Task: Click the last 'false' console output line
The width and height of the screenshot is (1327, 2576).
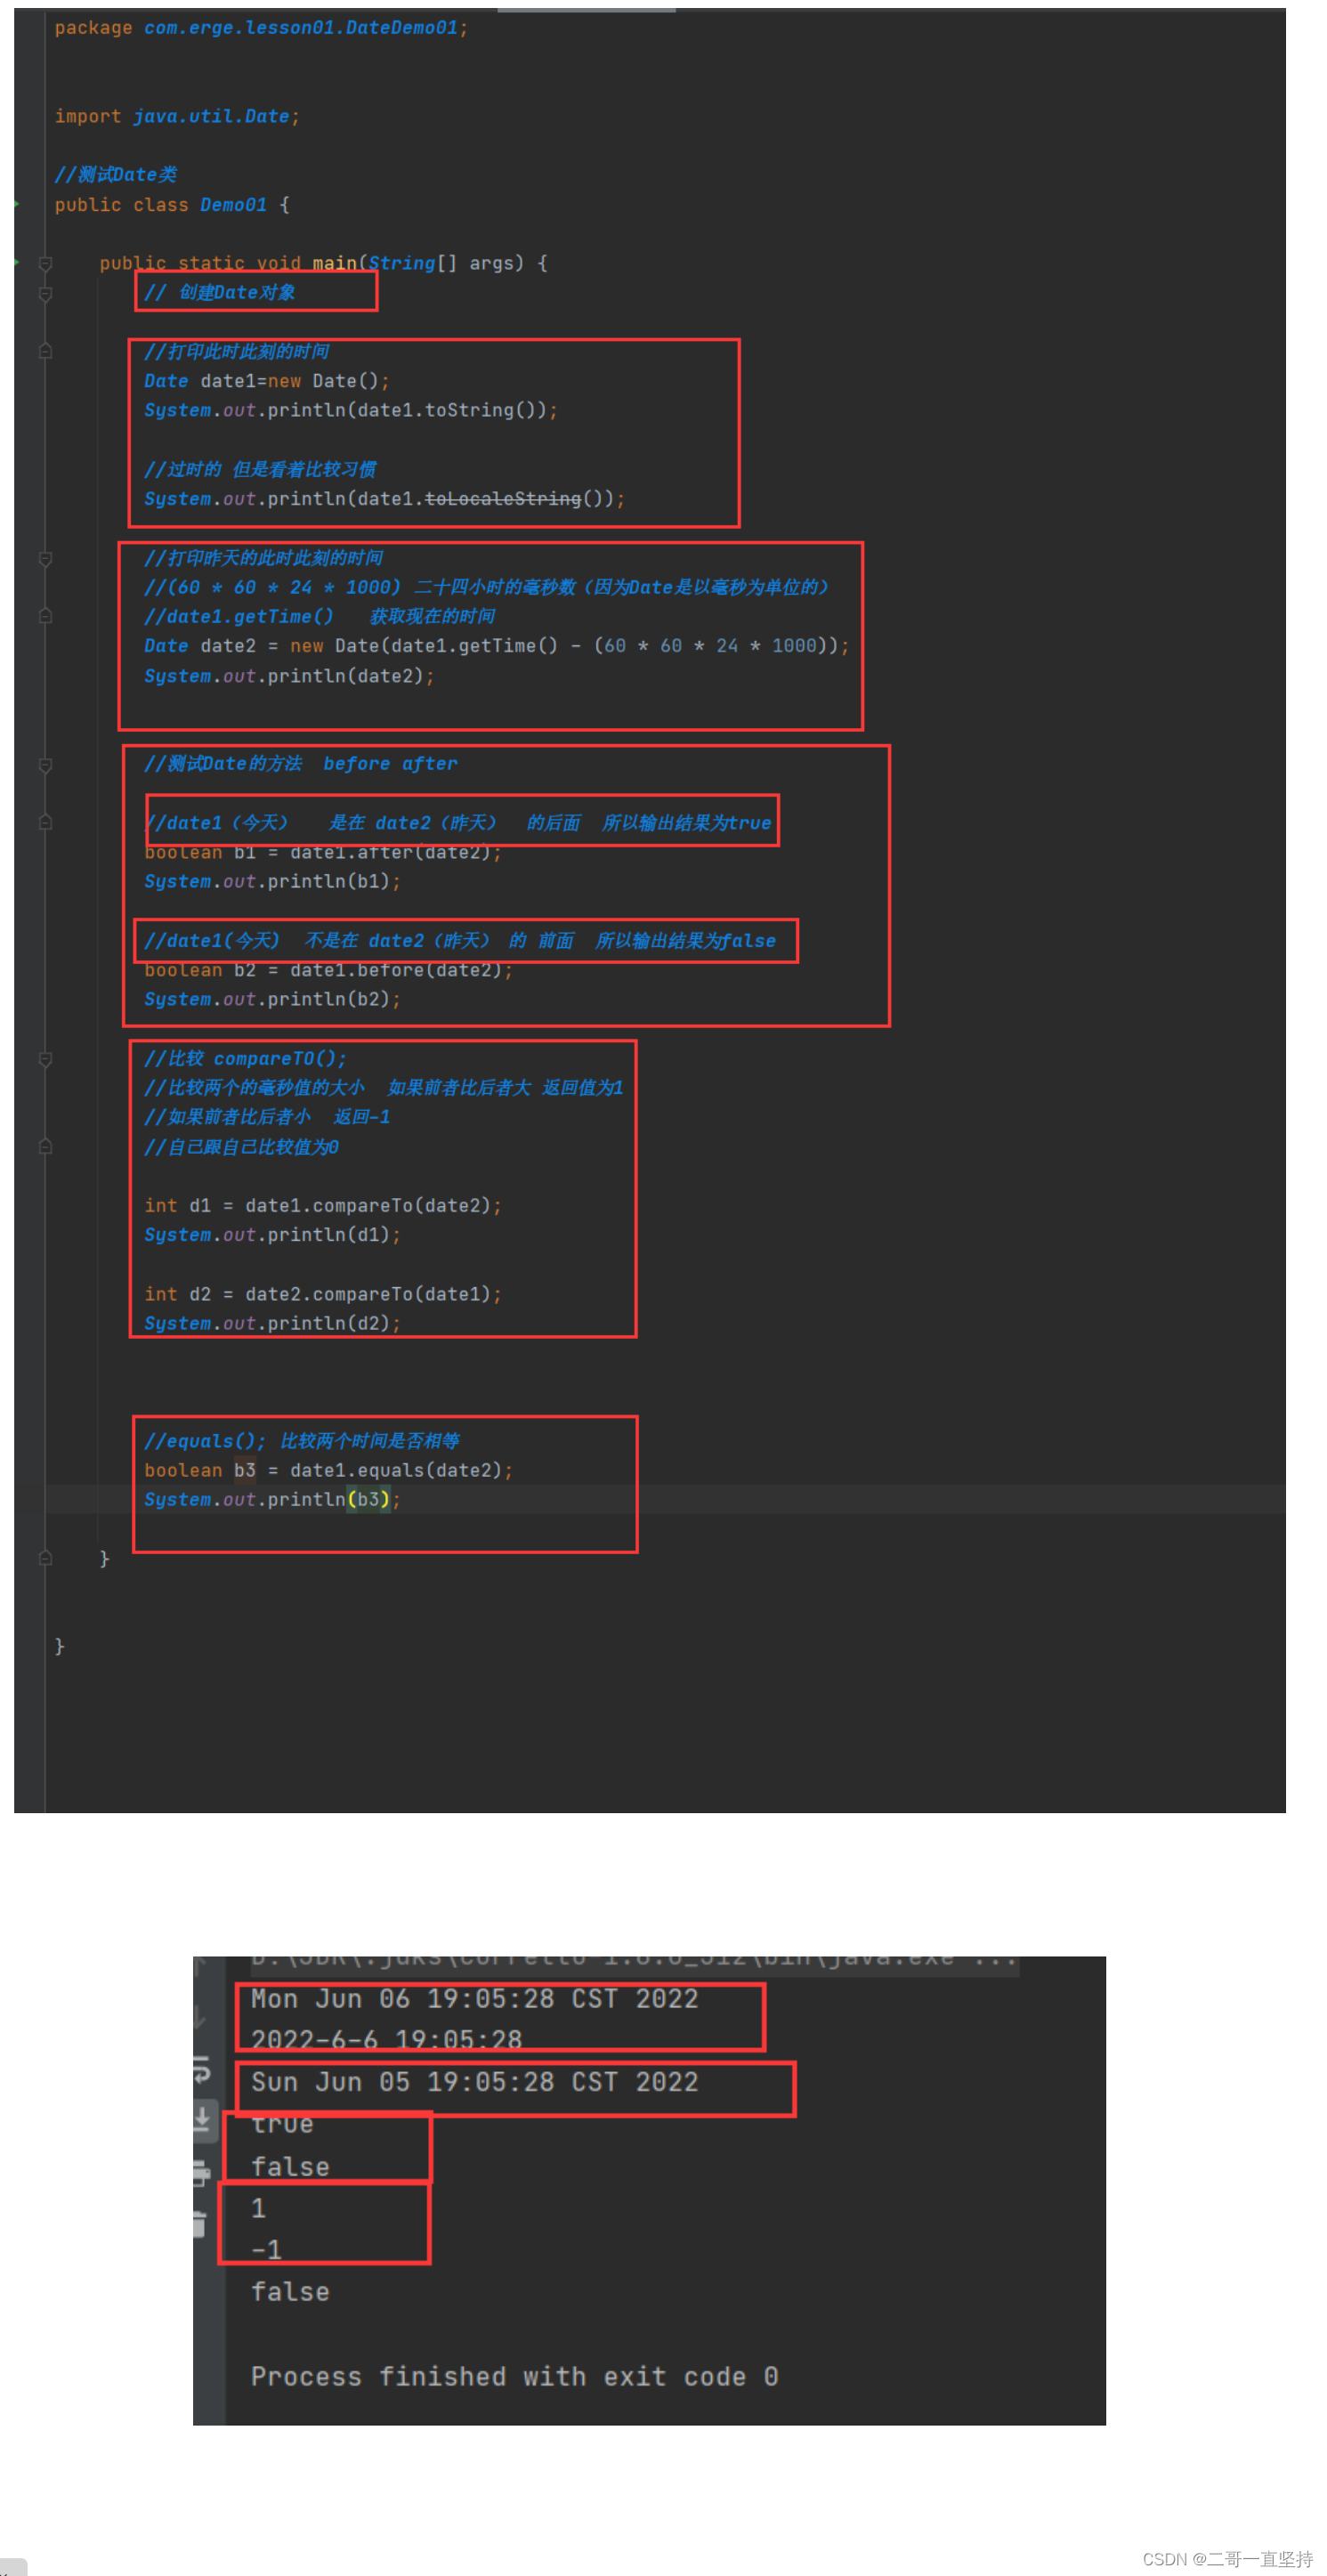Action: 290,2292
